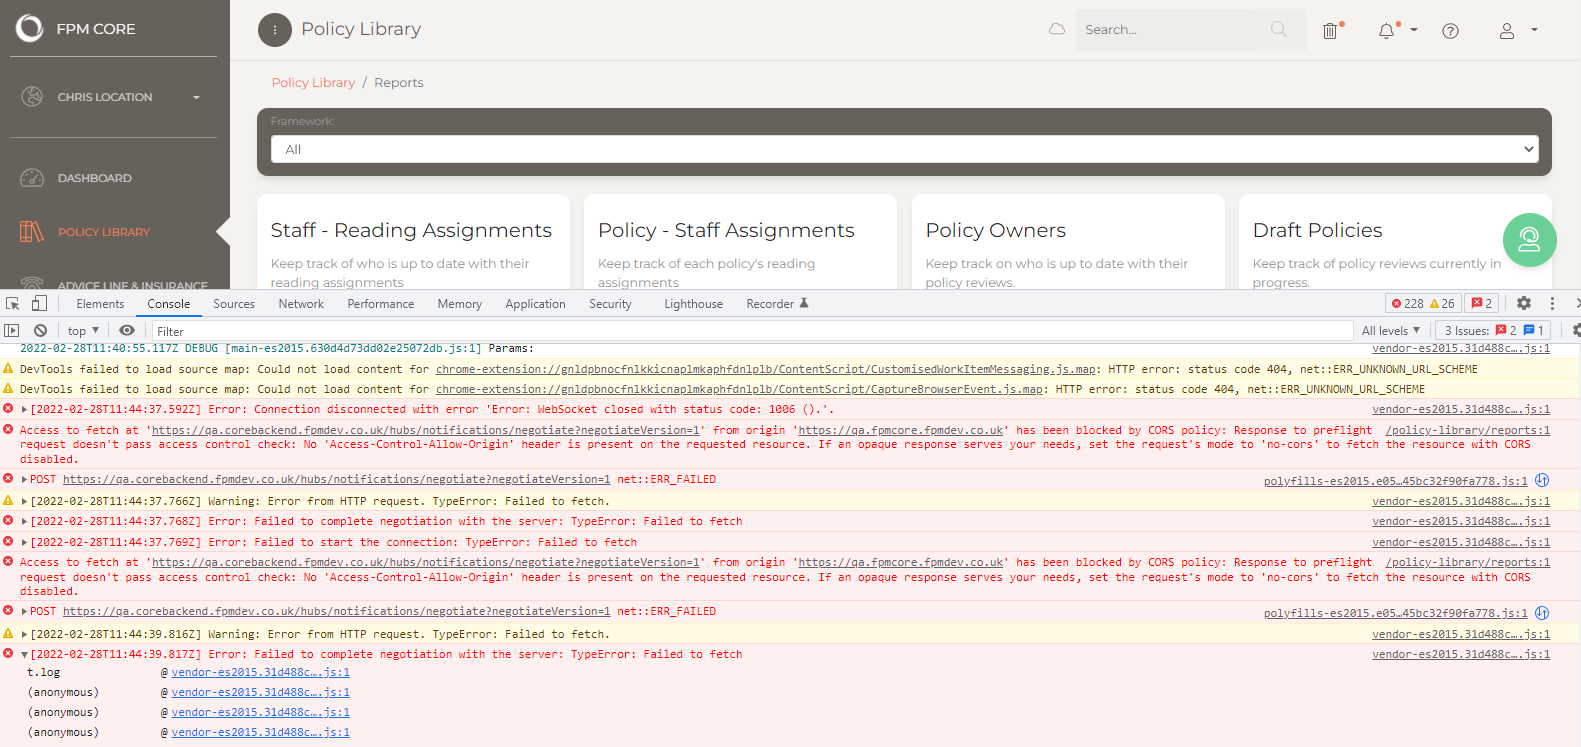Switch to the Lighthouse tab
The height and width of the screenshot is (747, 1581).
tap(693, 304)
